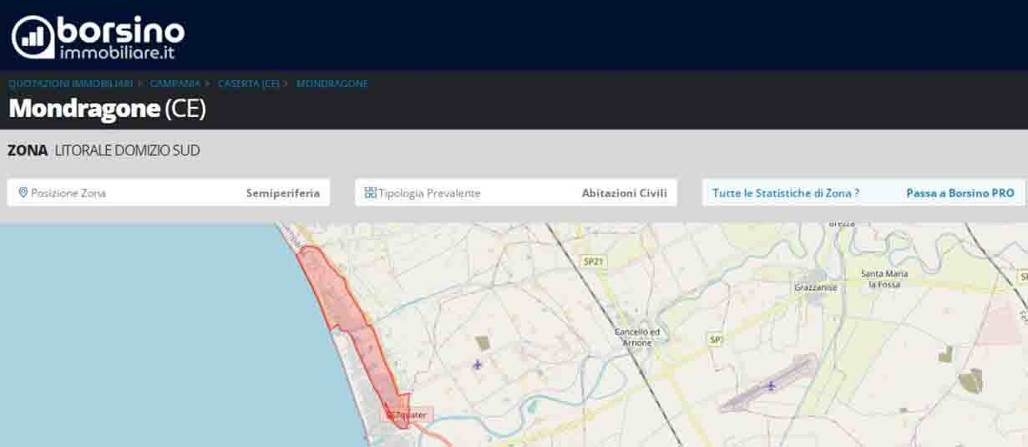Click the Santa Maria la Fossa map label
The image size is (1028, 447).
tap(886, 278)
